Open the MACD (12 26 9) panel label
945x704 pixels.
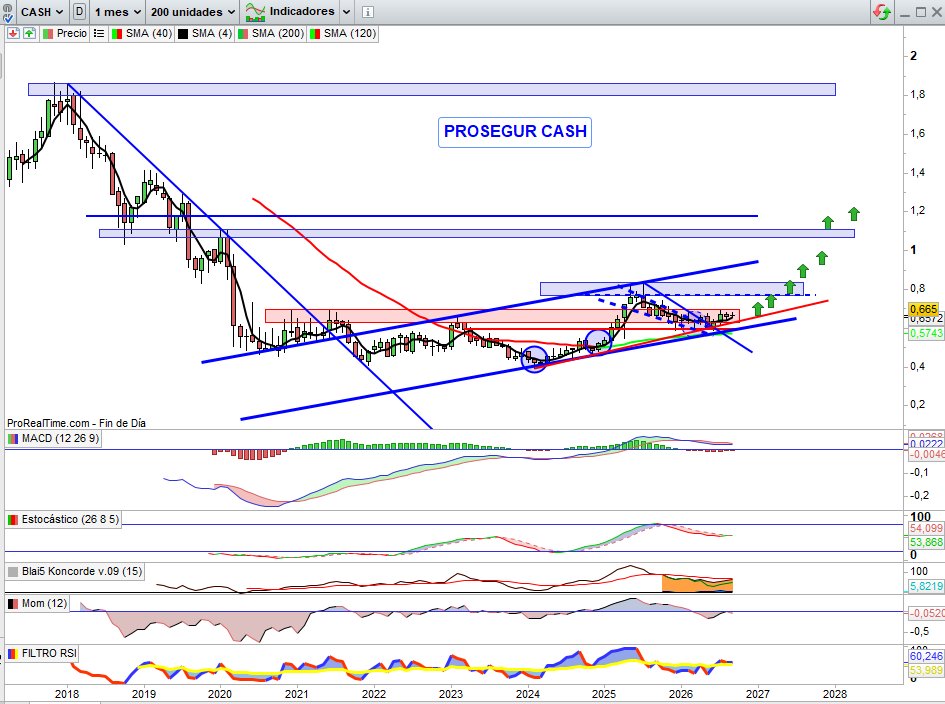60,438
